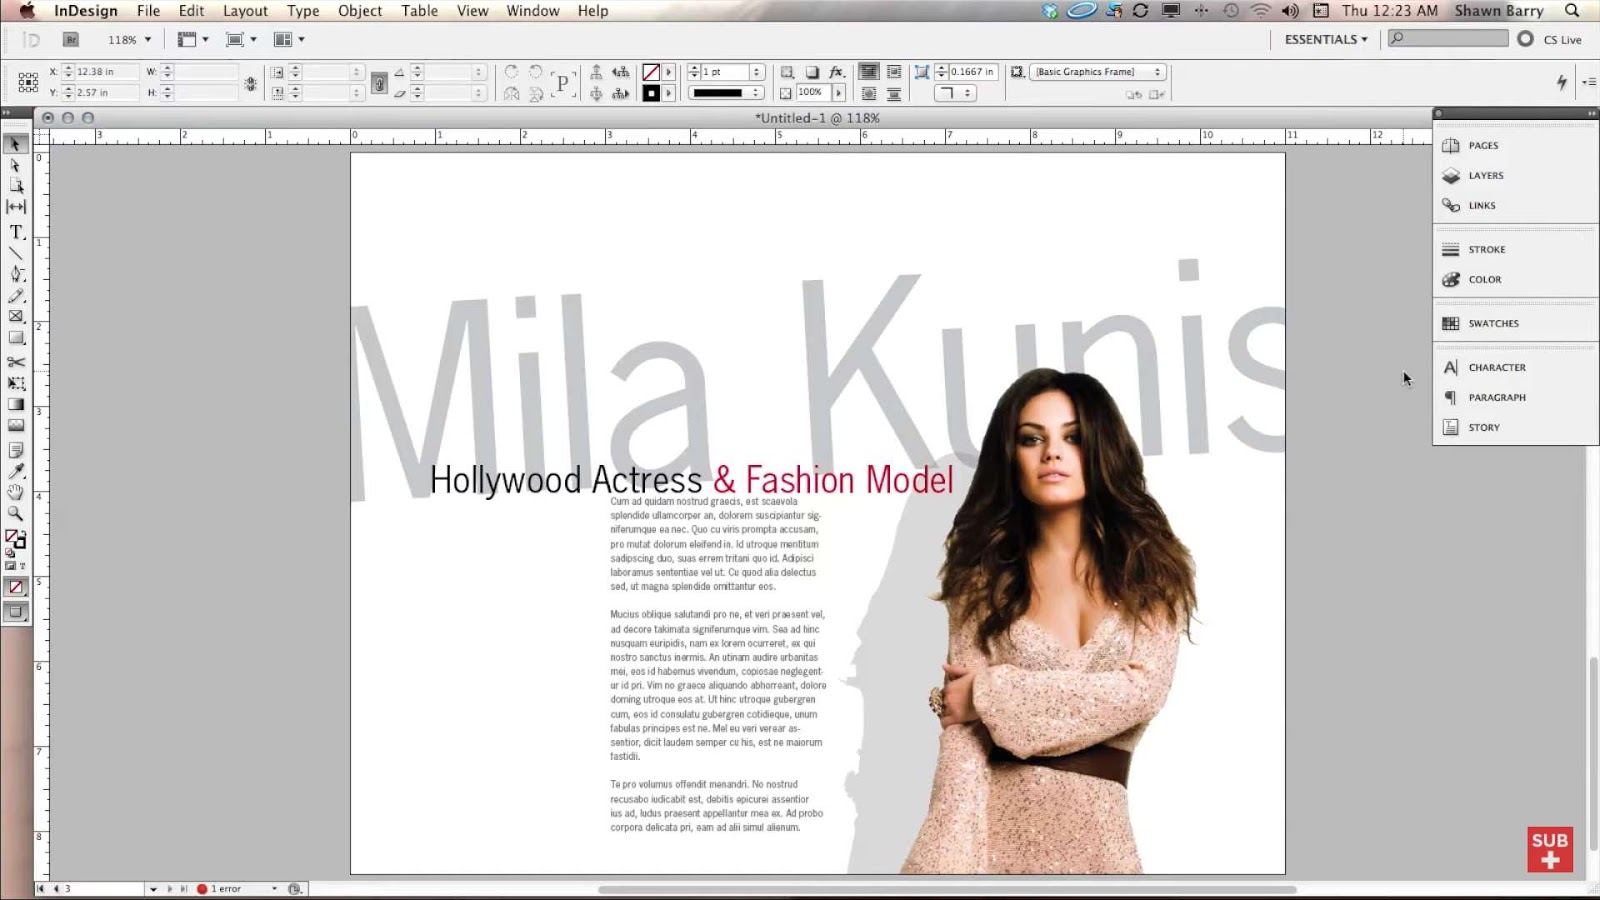Select the Free Transform tool
The width and height of the screenshot is (1600, 900).
tap(15, 383)
